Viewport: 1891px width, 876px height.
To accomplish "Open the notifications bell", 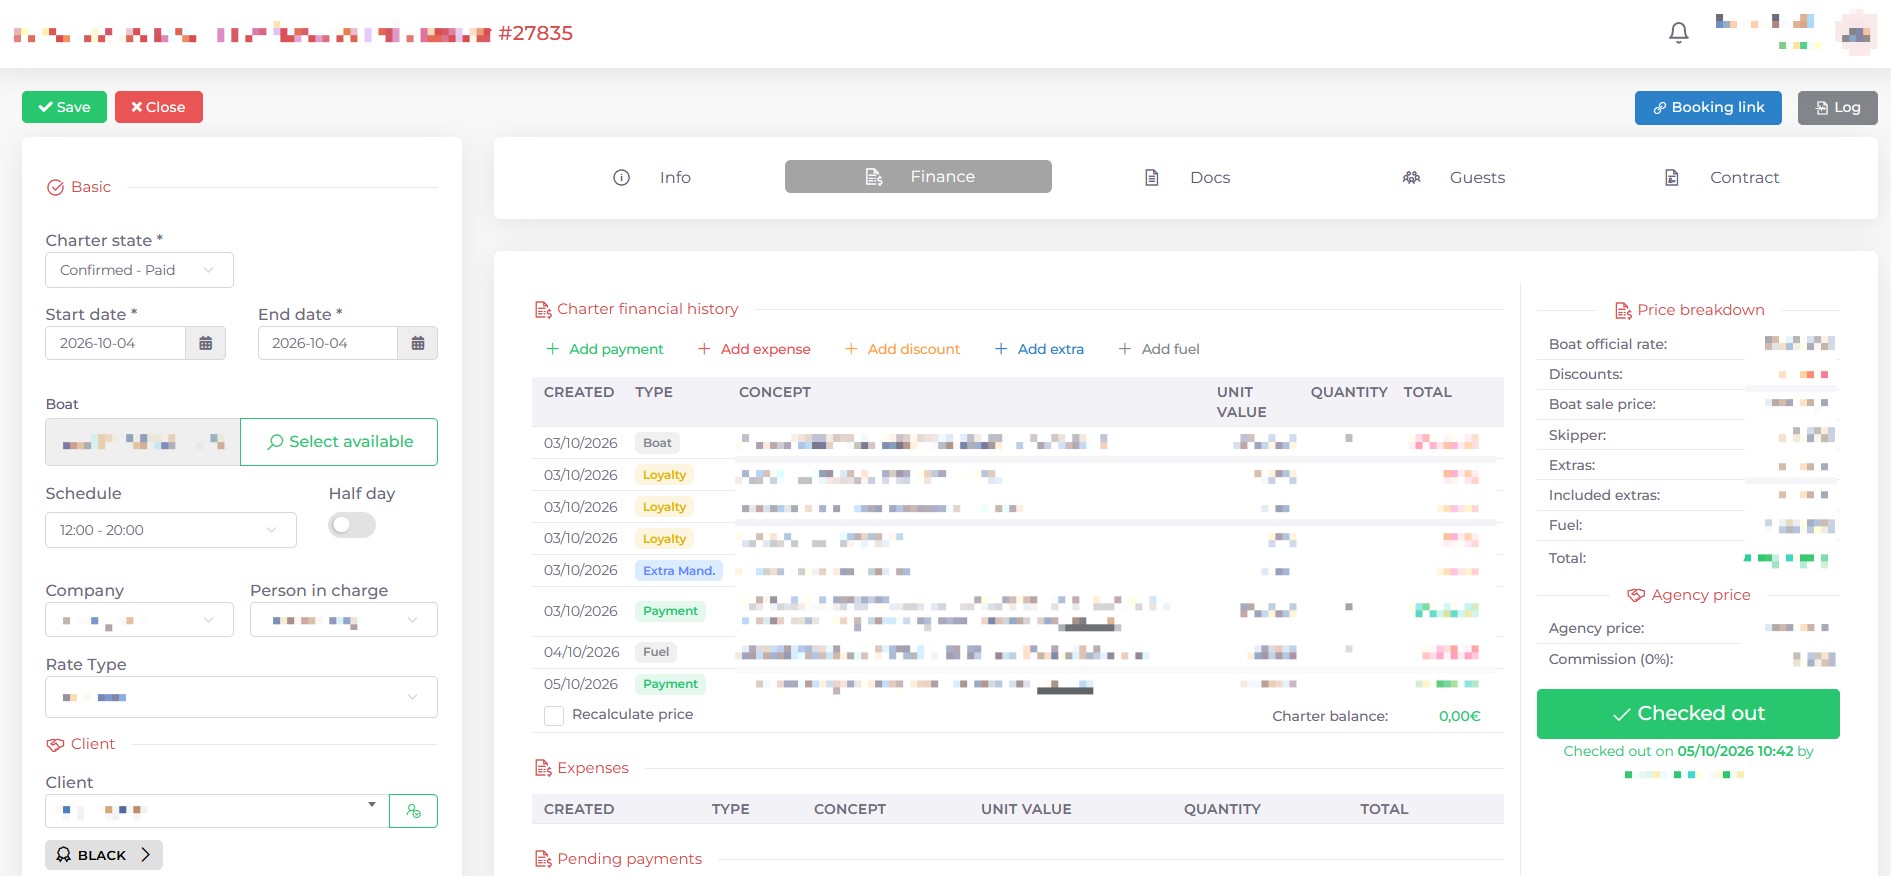I will [x=1679, y=33].
